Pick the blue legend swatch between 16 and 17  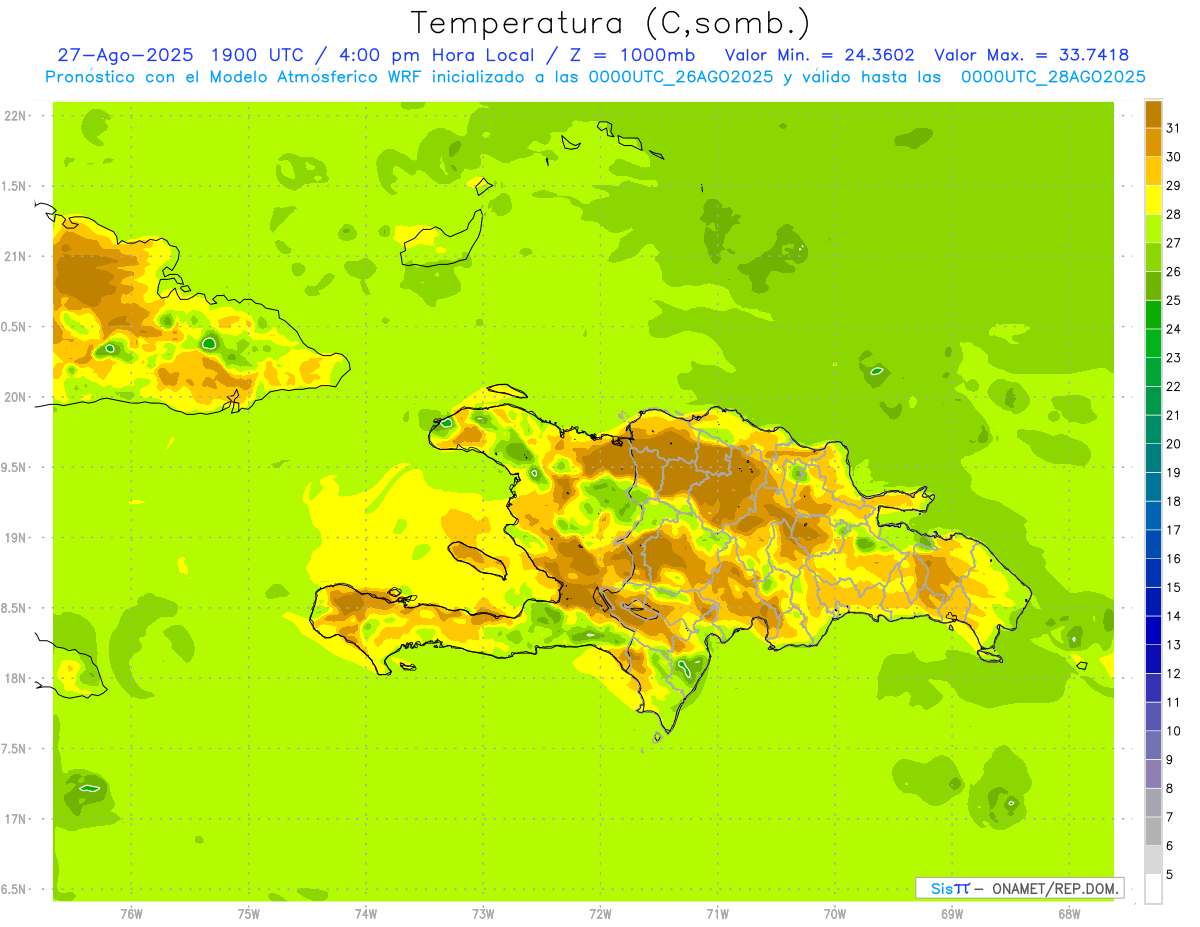click(x=1153, y=544)
